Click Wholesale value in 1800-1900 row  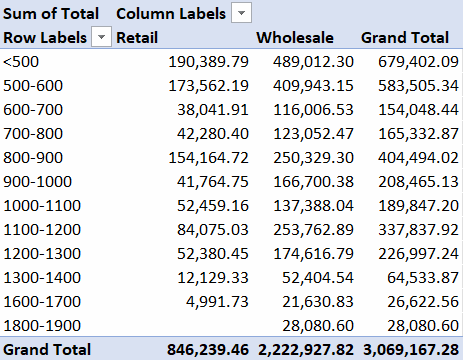[x=318, y=326]
